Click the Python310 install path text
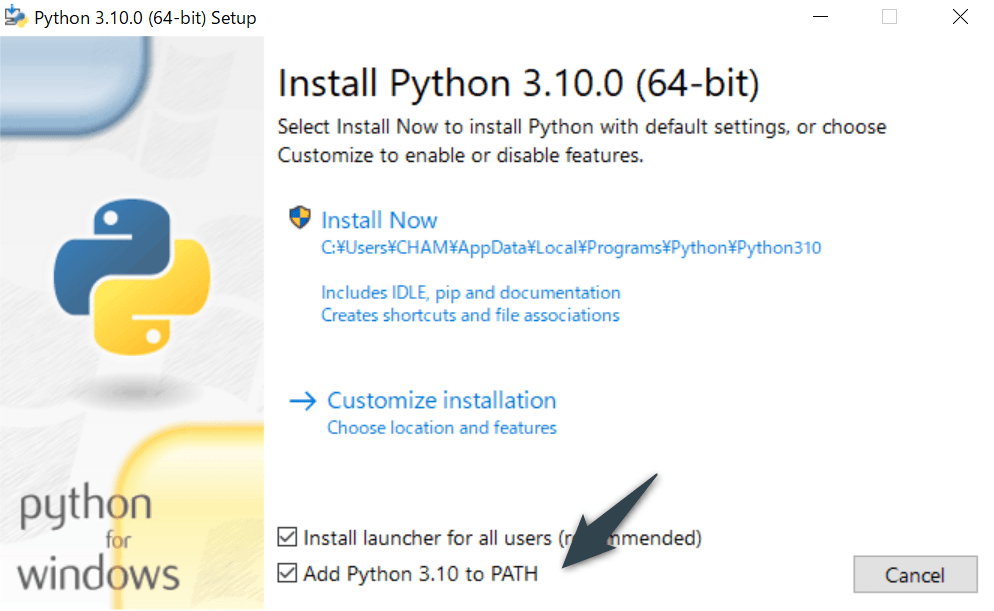This screenshot has width=994, height=611. tap(570, 248)
